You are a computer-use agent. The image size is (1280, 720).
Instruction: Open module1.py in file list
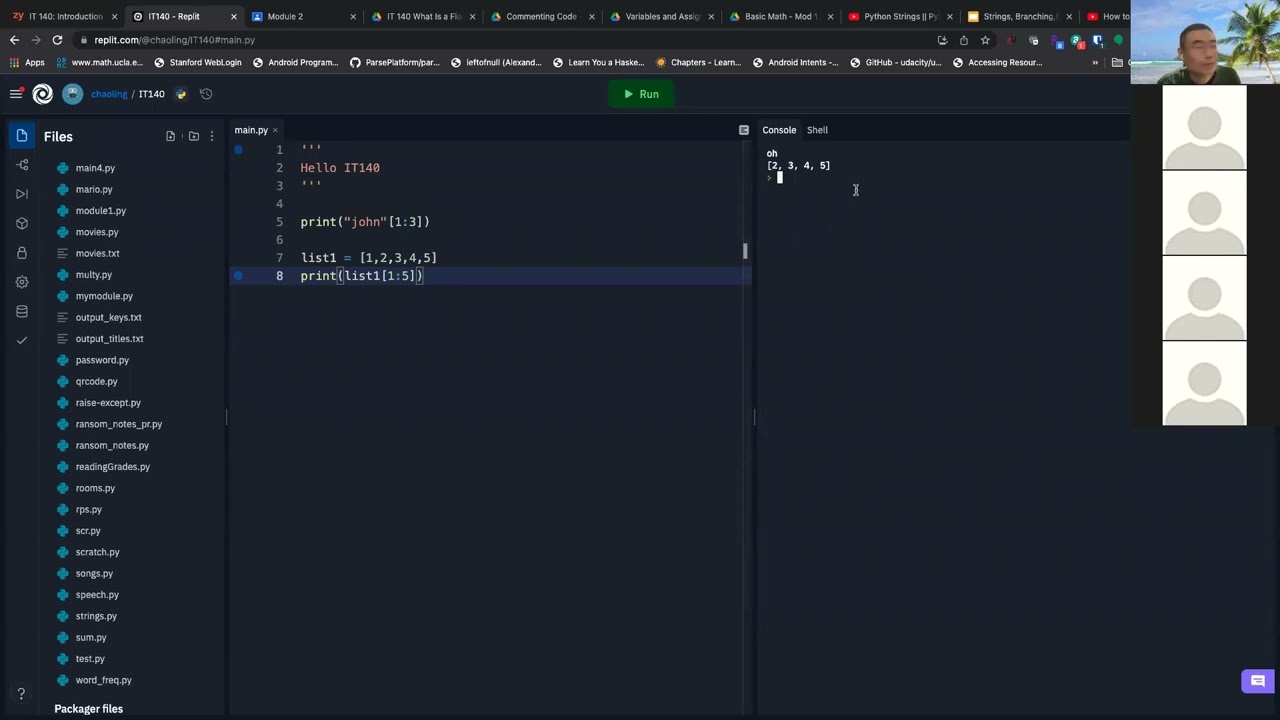coord(100,211)
